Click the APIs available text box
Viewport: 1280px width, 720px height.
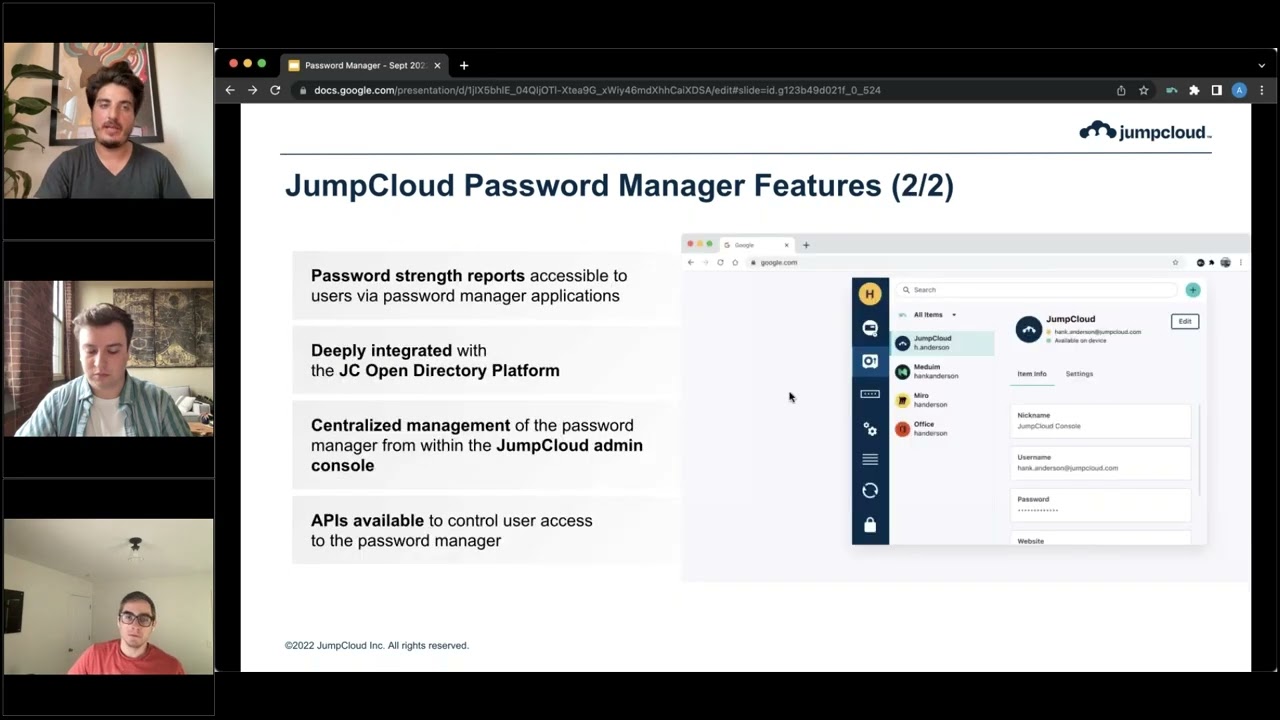486,530
